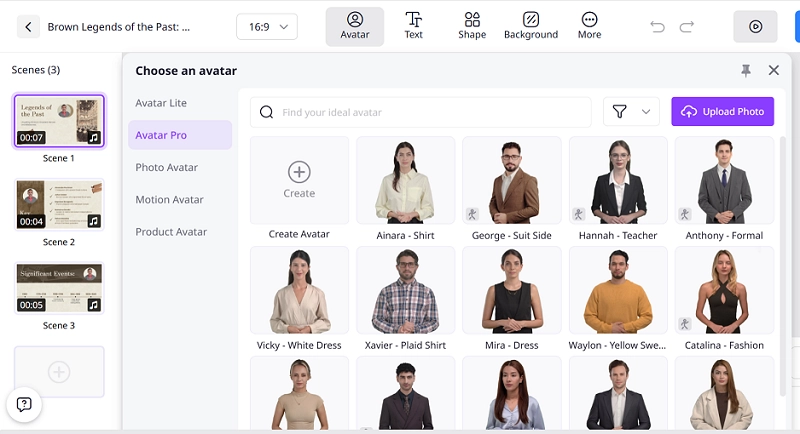Pin the avatar panel

[x=746, y=71]
